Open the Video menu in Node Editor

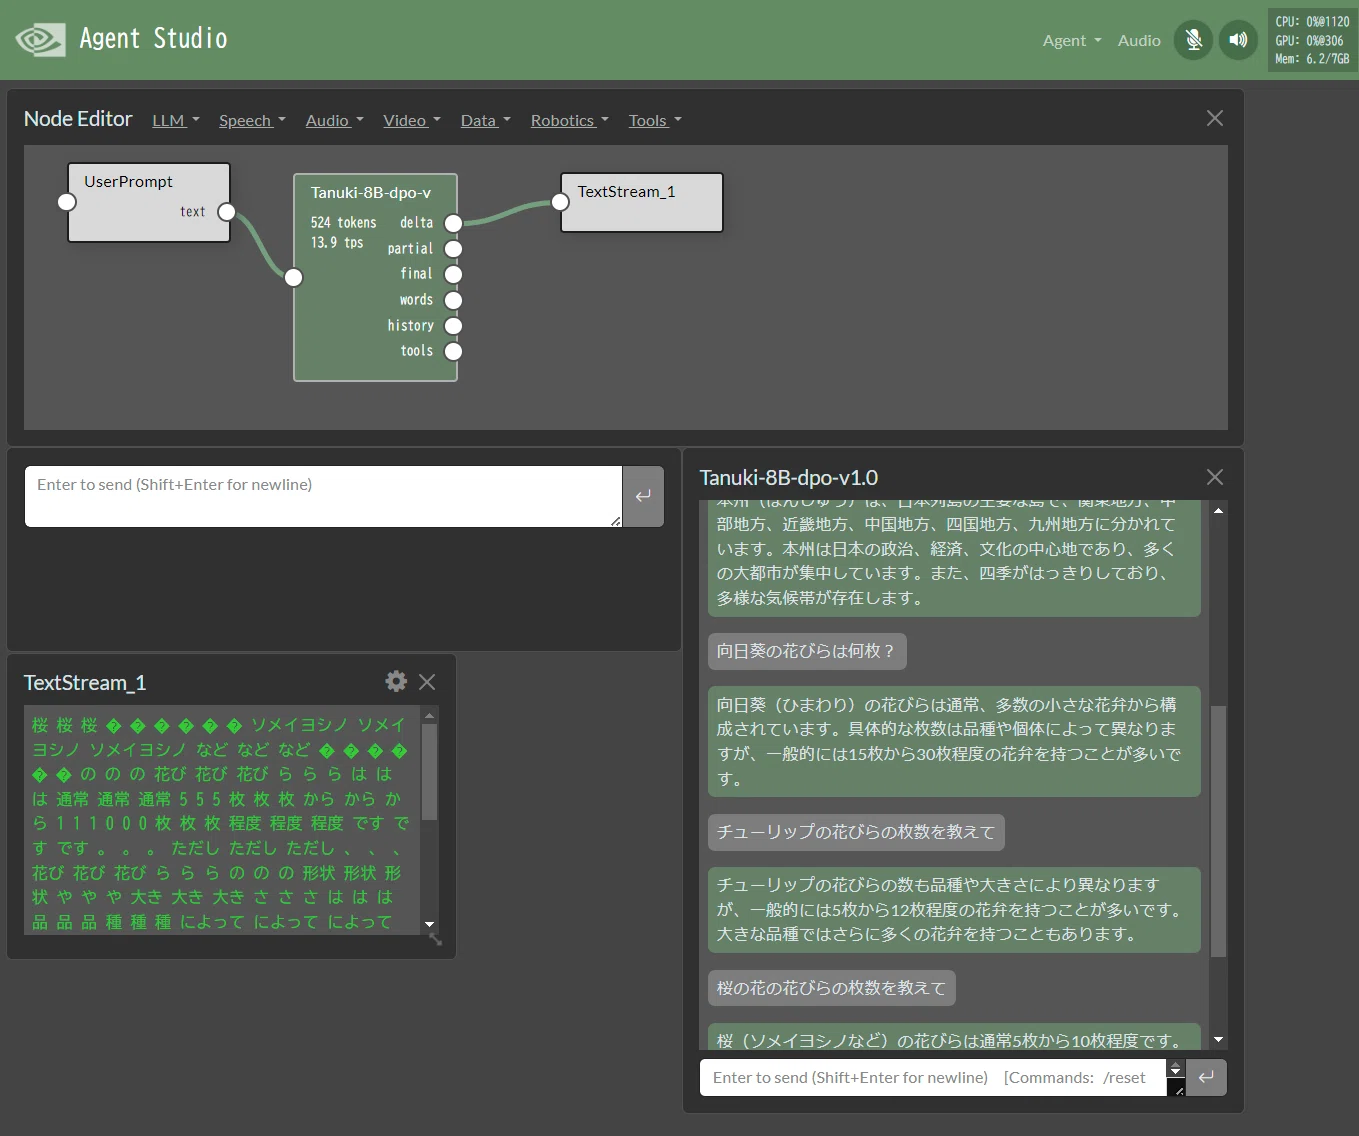click(412, 120)
